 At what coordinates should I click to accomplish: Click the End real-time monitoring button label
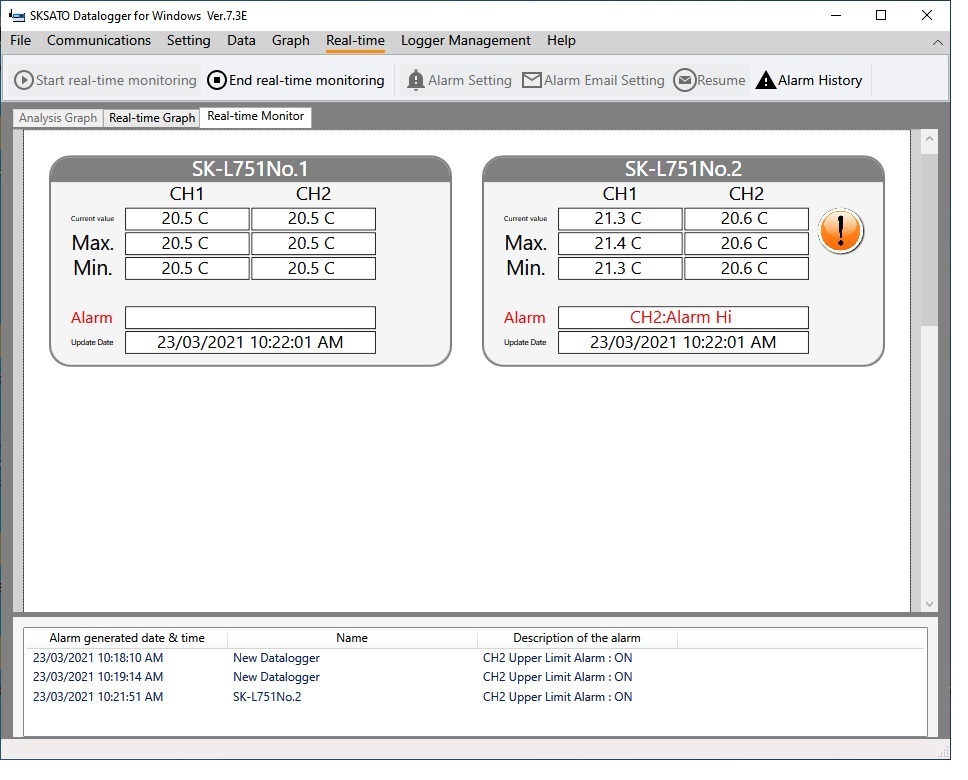(306, 80)
